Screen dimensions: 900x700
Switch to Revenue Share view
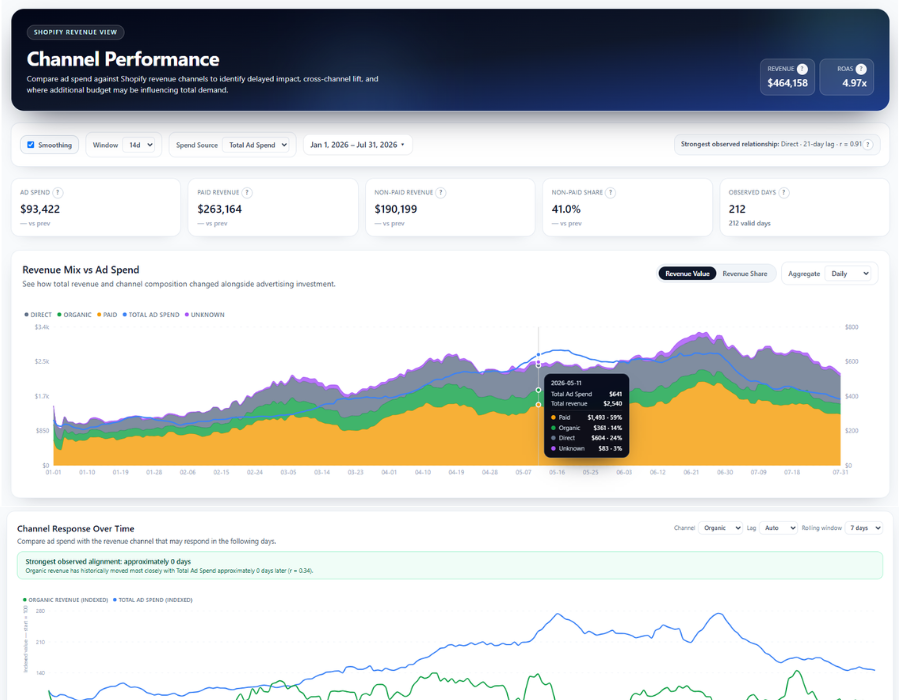click(x=744, y=274)
